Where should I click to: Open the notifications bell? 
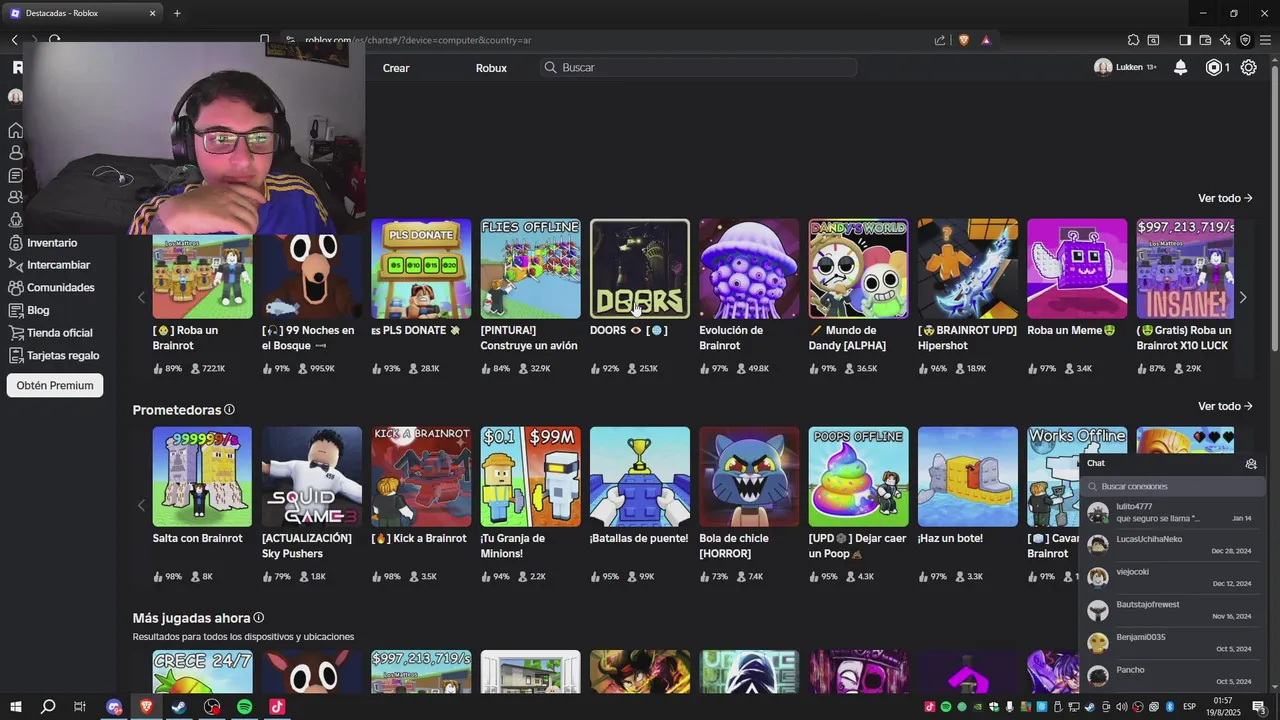click(x=1180, y=67)
